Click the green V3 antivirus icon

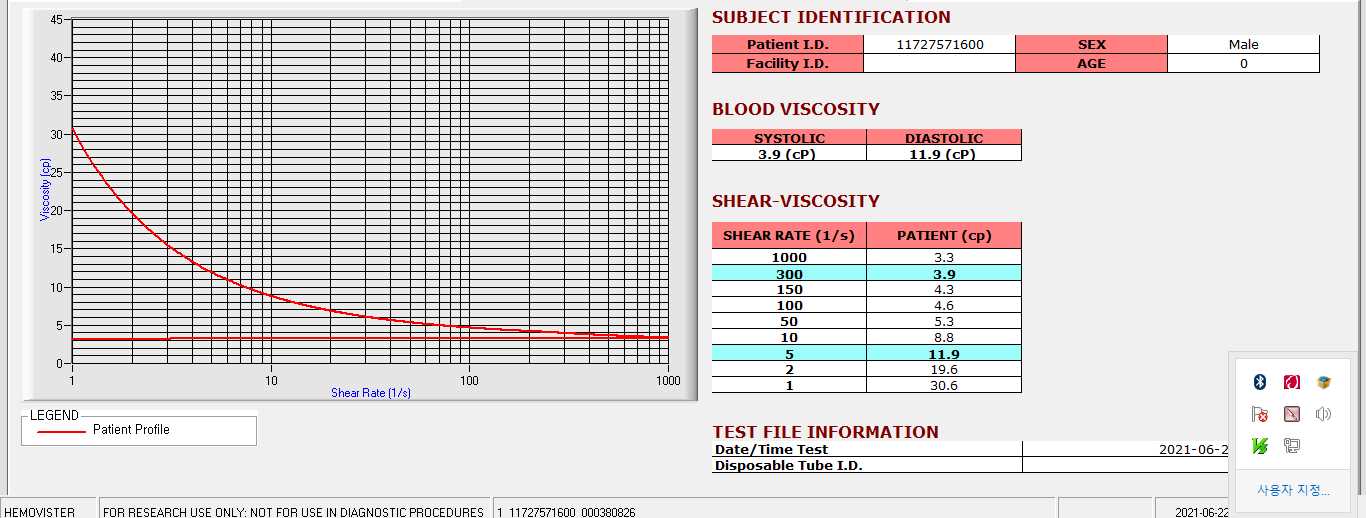point(1260,446)
